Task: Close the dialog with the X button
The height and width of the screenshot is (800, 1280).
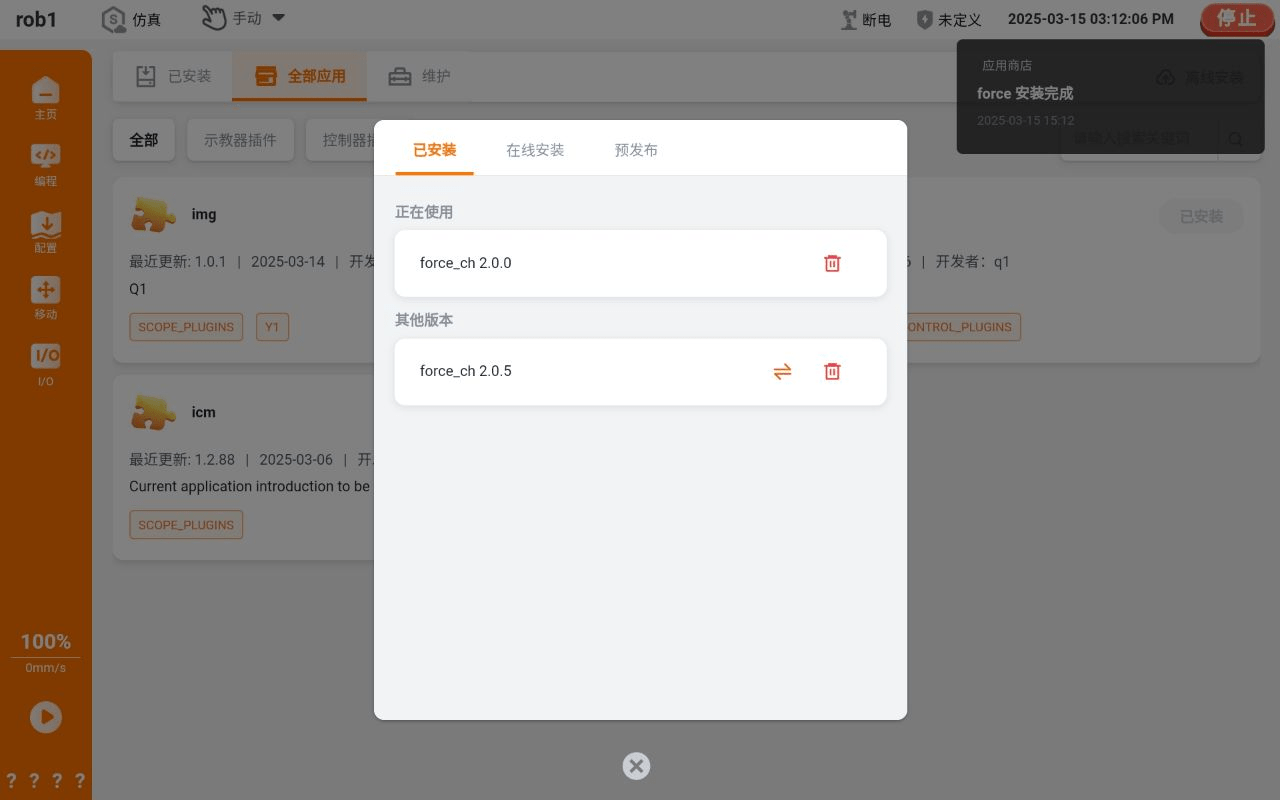Action: (x=636, y=766)
